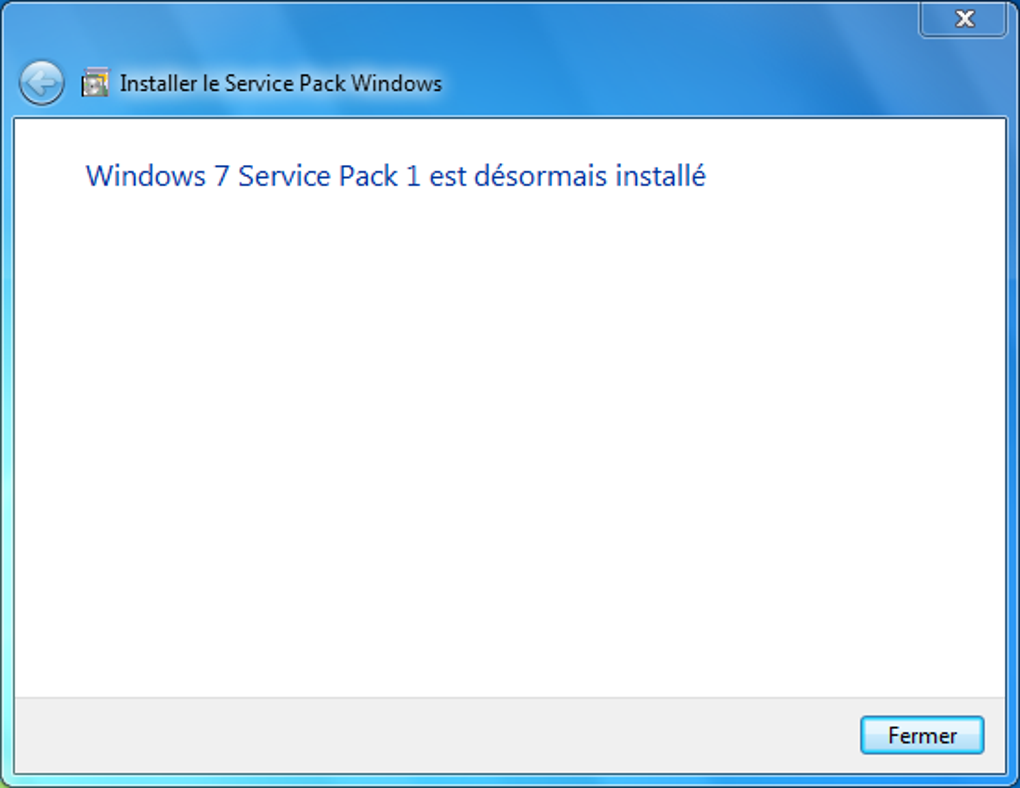Image resolution: width=1020 pixels, height=788 pixels.
Task: Click the blue heading about Service Pack 1
Action: coord(395,177)
